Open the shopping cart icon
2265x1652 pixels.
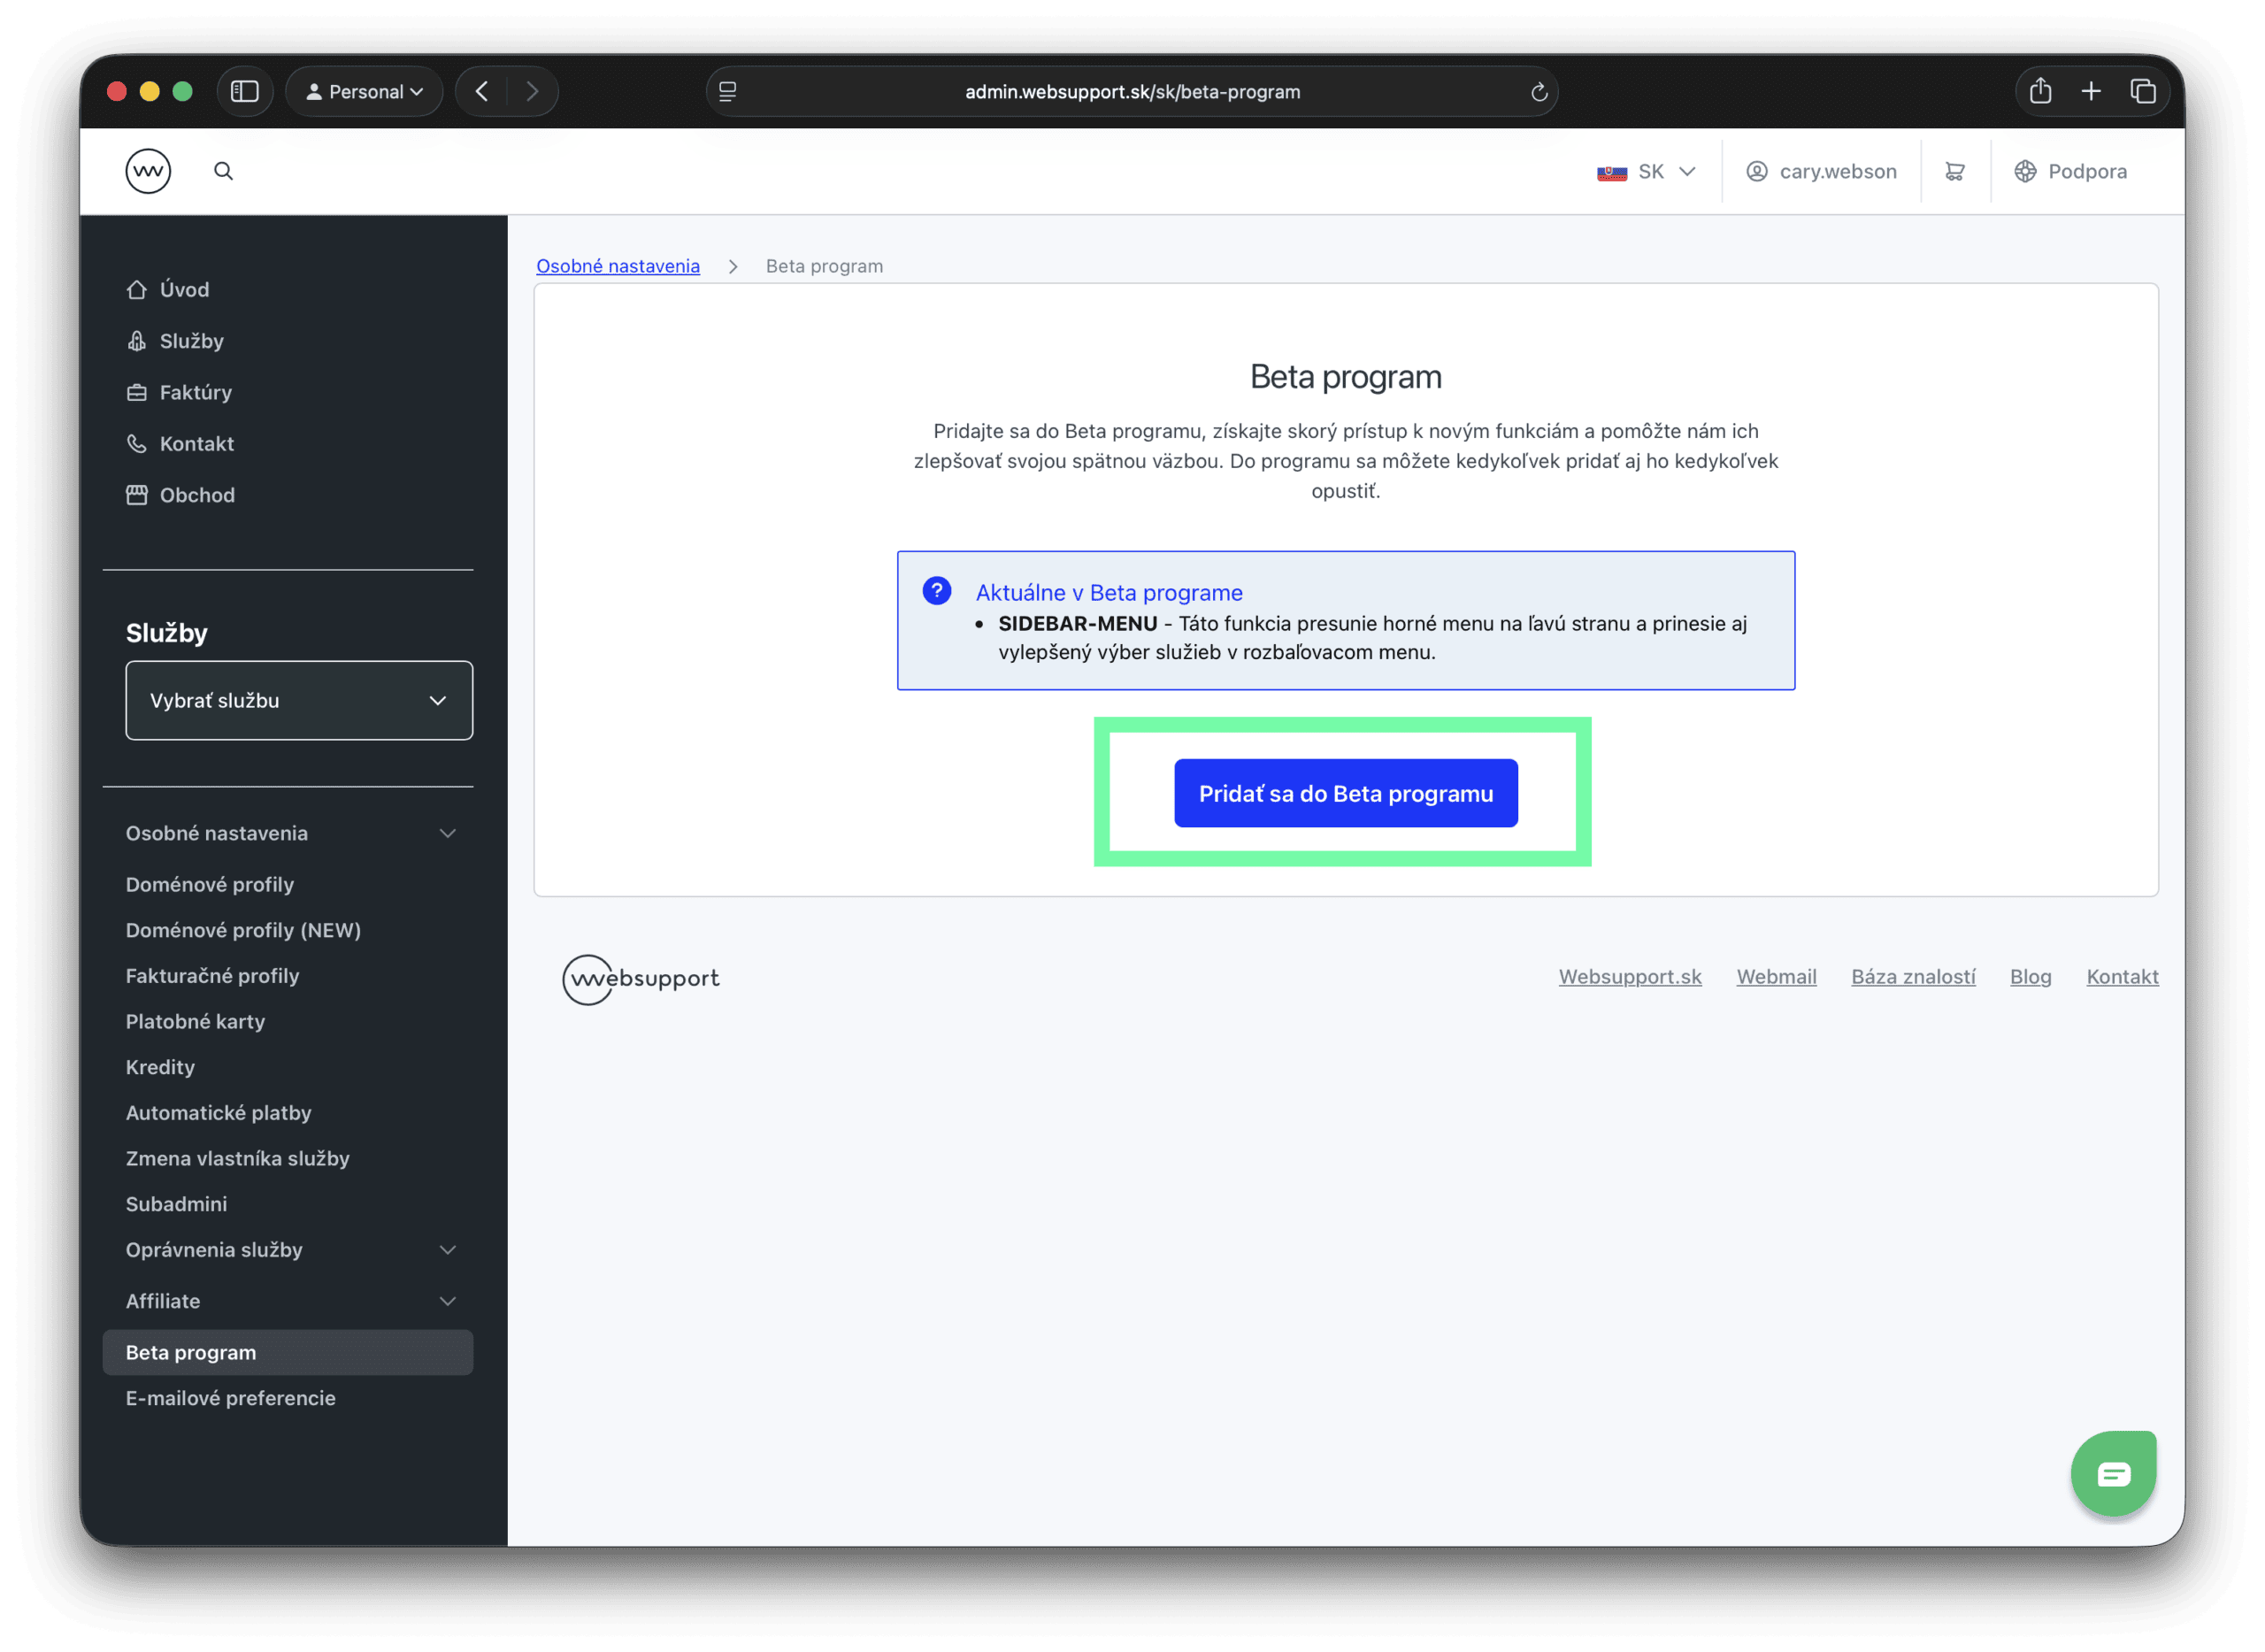(1957, 171)
